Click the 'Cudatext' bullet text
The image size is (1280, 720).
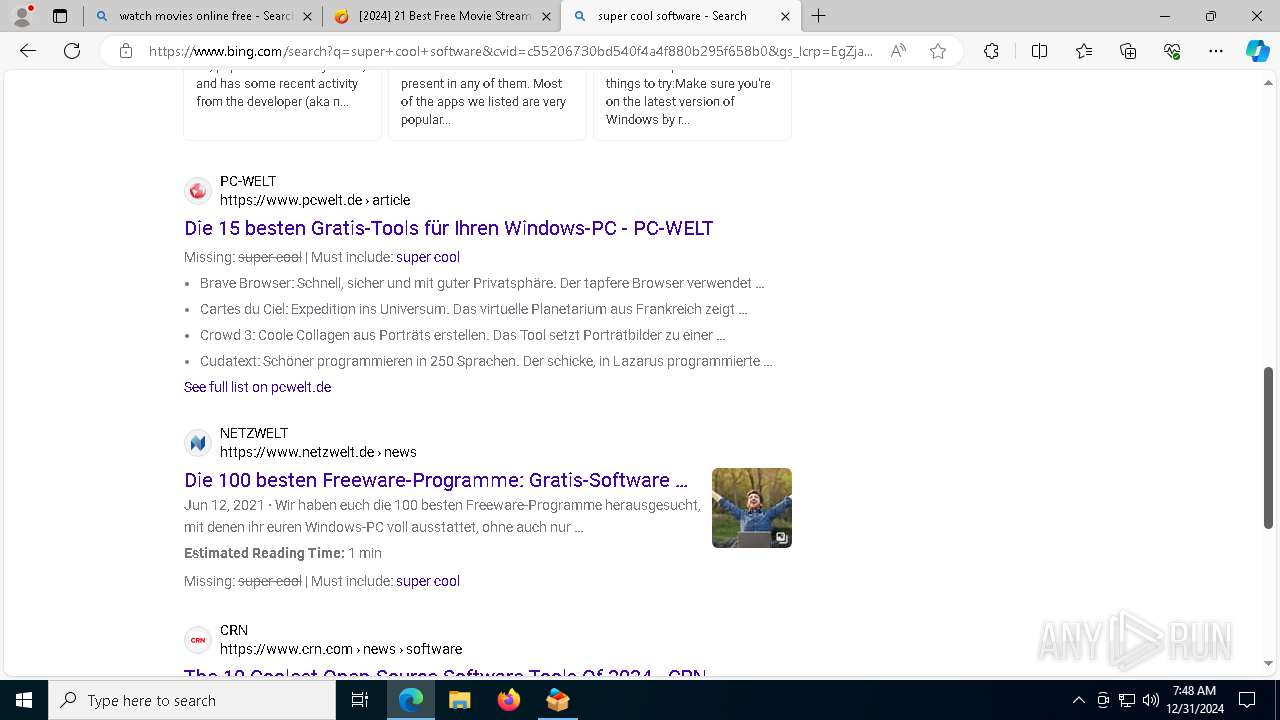[x=486, y=361]
